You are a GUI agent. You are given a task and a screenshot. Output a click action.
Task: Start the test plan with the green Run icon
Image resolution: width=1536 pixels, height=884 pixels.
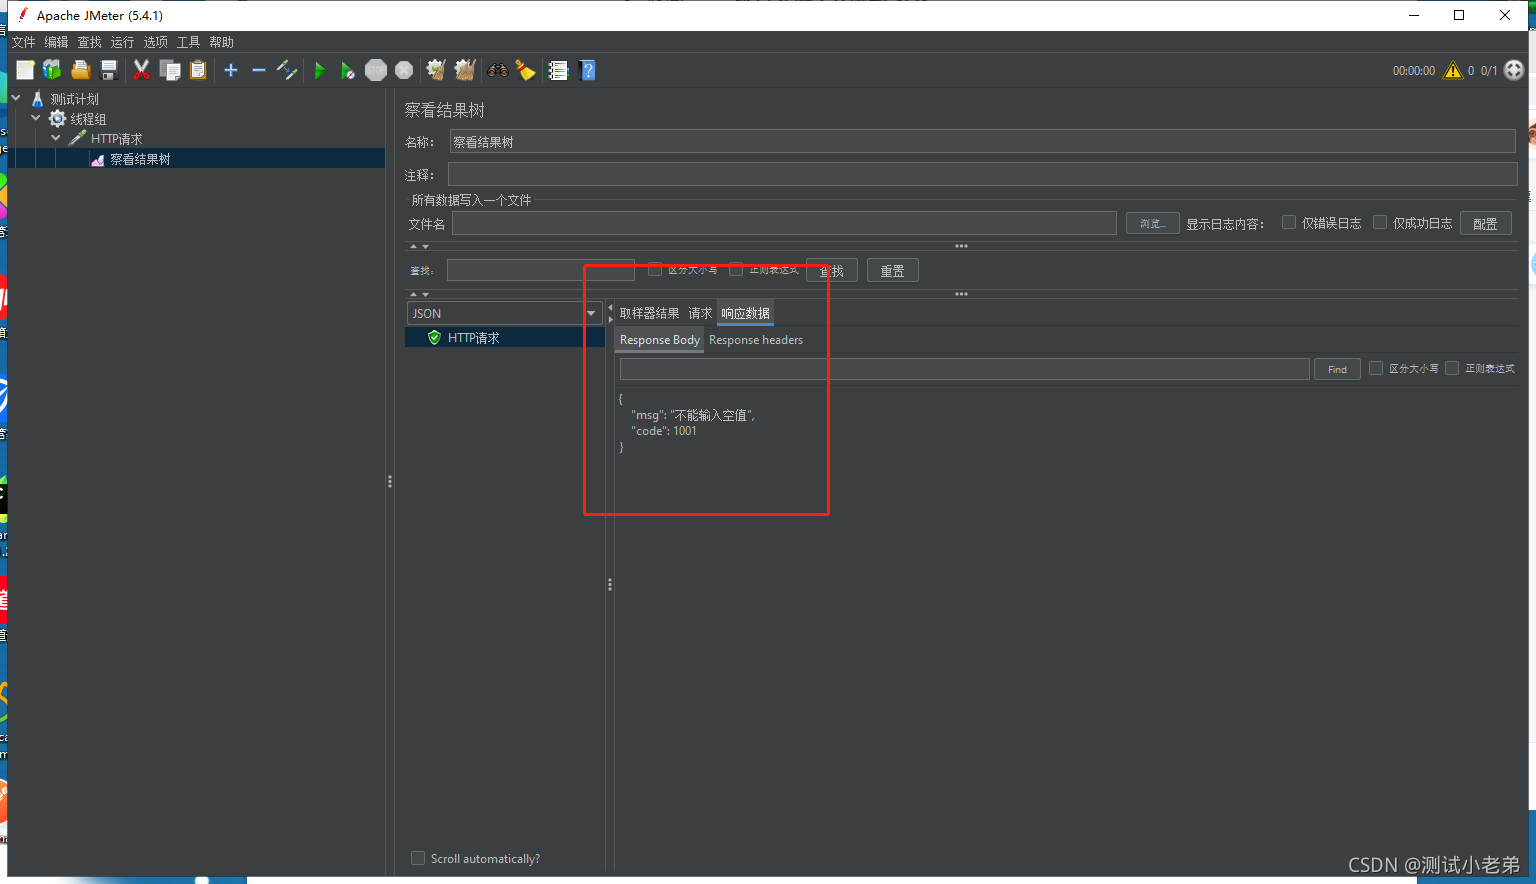(320, 70)
